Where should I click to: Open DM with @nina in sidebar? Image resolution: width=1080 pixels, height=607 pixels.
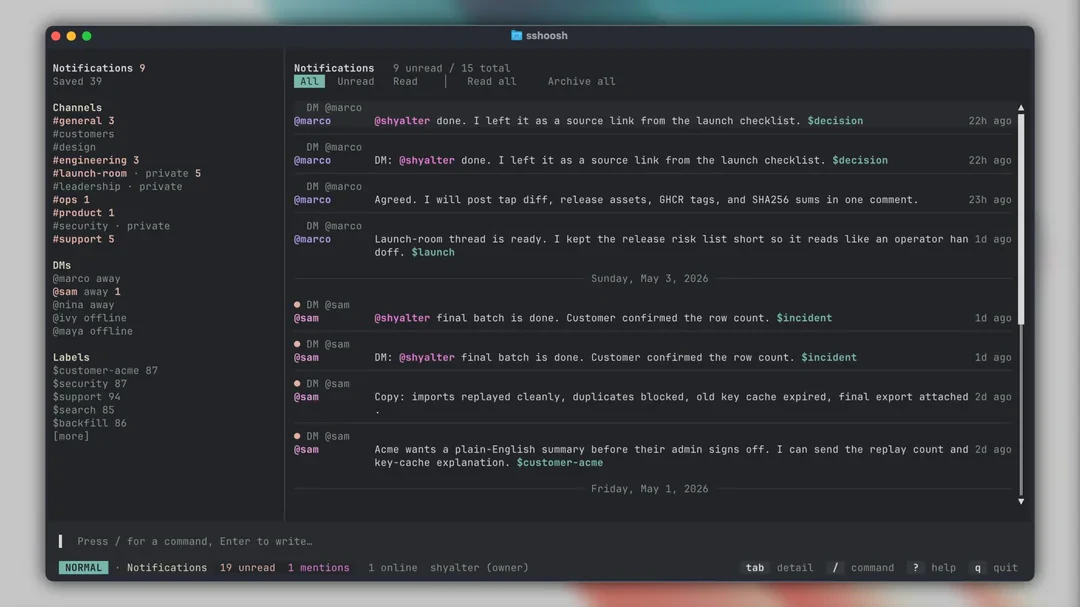coord(83,305)
